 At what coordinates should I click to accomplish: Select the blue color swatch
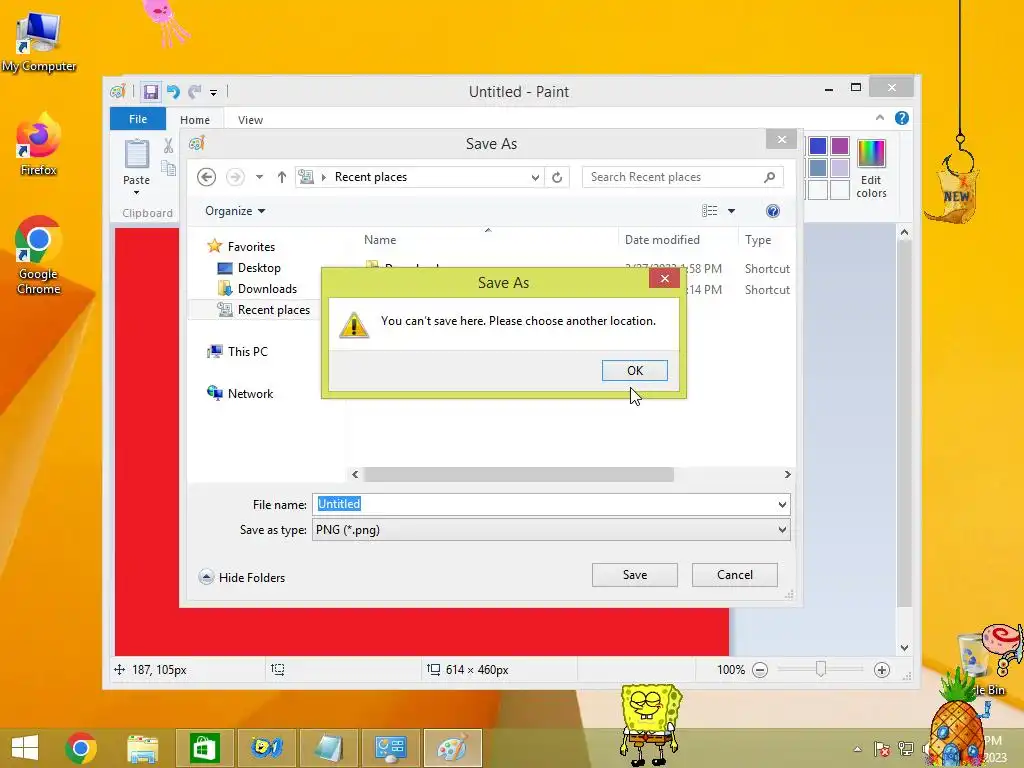(818, 146)
